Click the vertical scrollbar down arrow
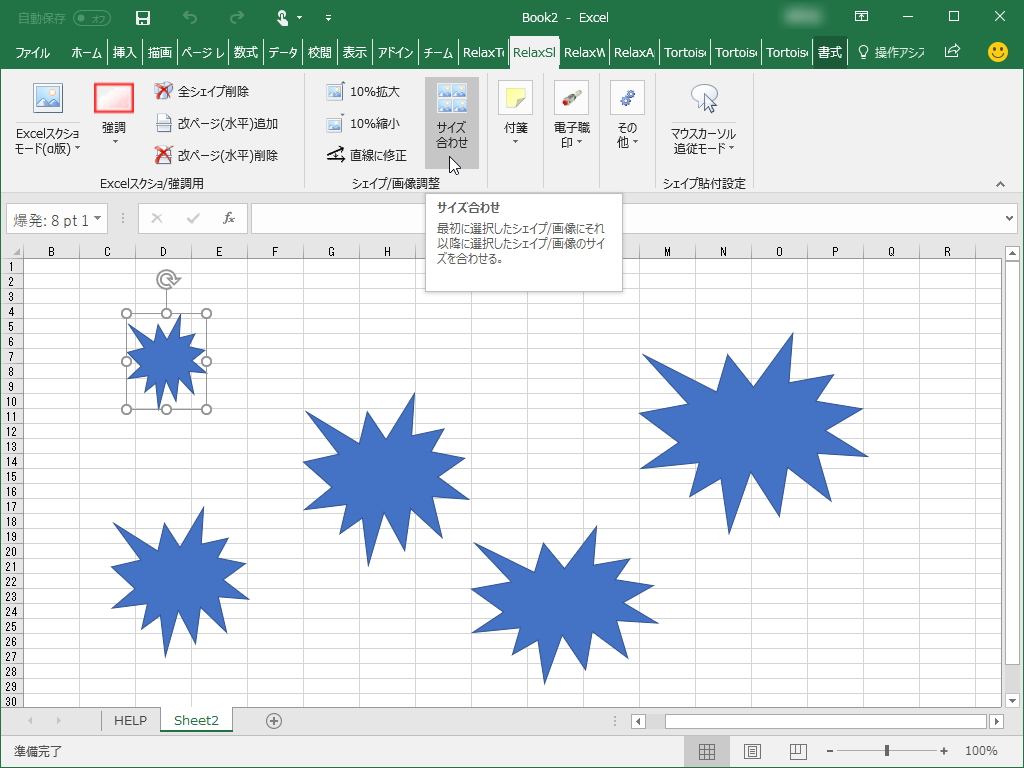The width and height of the screenshot is (1024, 768). point(1012,701)
